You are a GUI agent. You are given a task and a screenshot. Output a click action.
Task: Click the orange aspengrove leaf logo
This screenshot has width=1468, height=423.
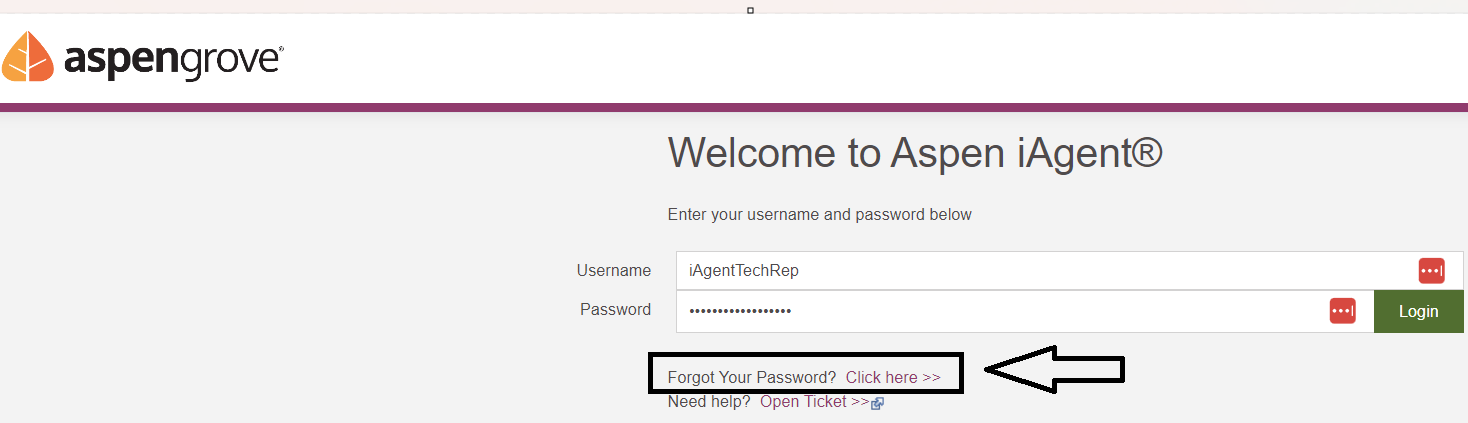(x=28, y=56)
